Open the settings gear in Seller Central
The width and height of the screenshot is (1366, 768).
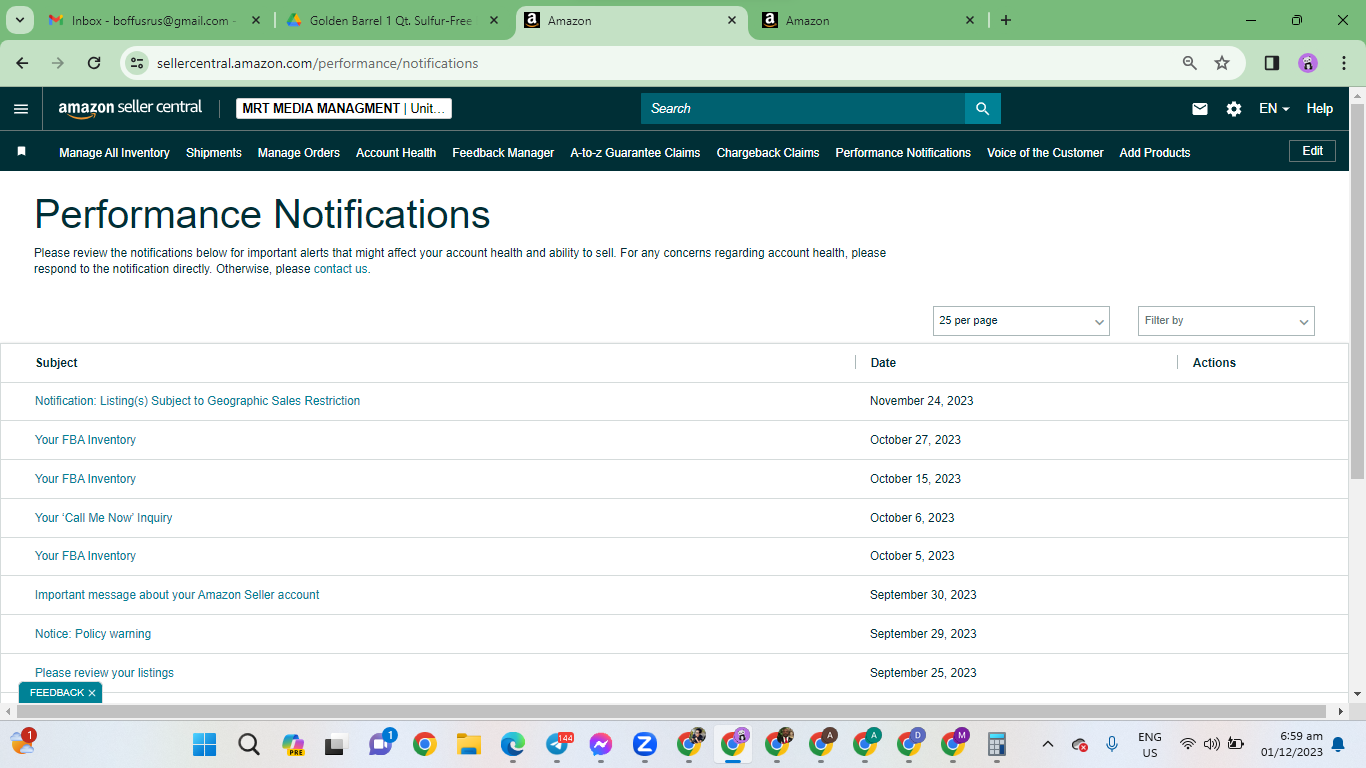point(1234,109)
